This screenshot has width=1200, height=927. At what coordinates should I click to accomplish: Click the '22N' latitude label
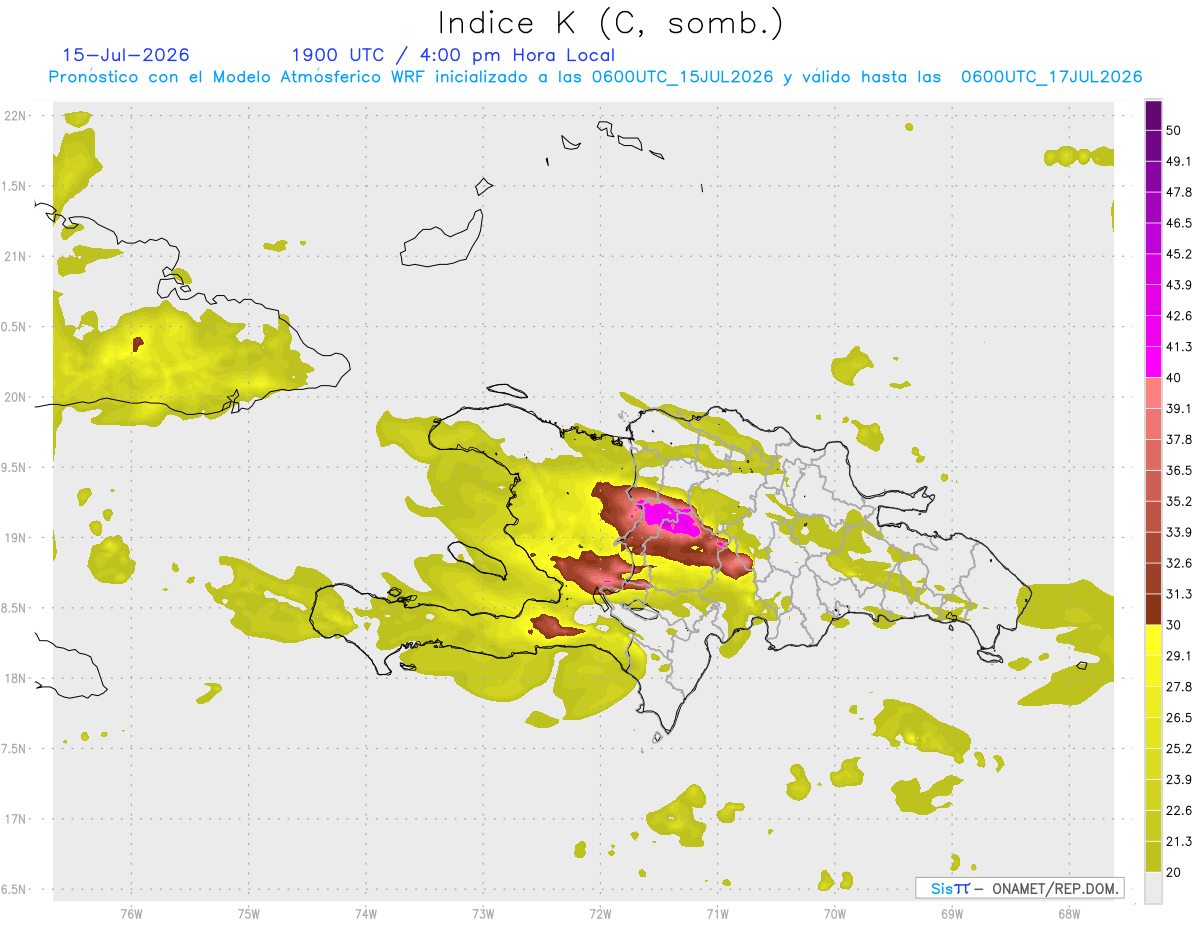click(15, 115)
